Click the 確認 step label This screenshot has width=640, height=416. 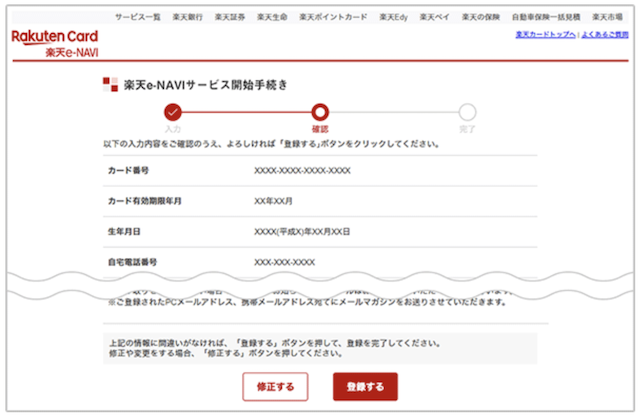tap(320, 129)
